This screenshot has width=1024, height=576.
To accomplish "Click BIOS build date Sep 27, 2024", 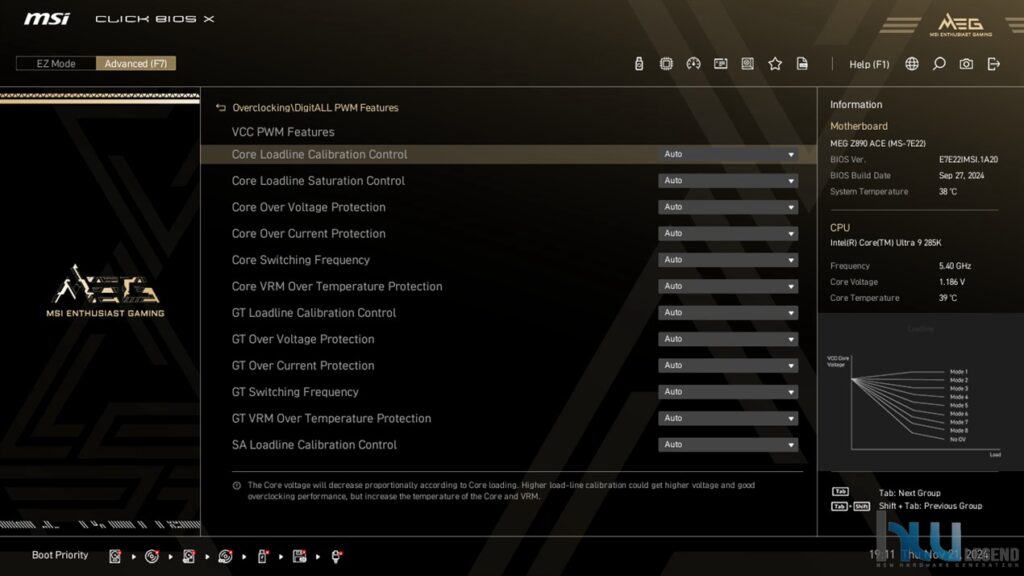I will (961, 176).
